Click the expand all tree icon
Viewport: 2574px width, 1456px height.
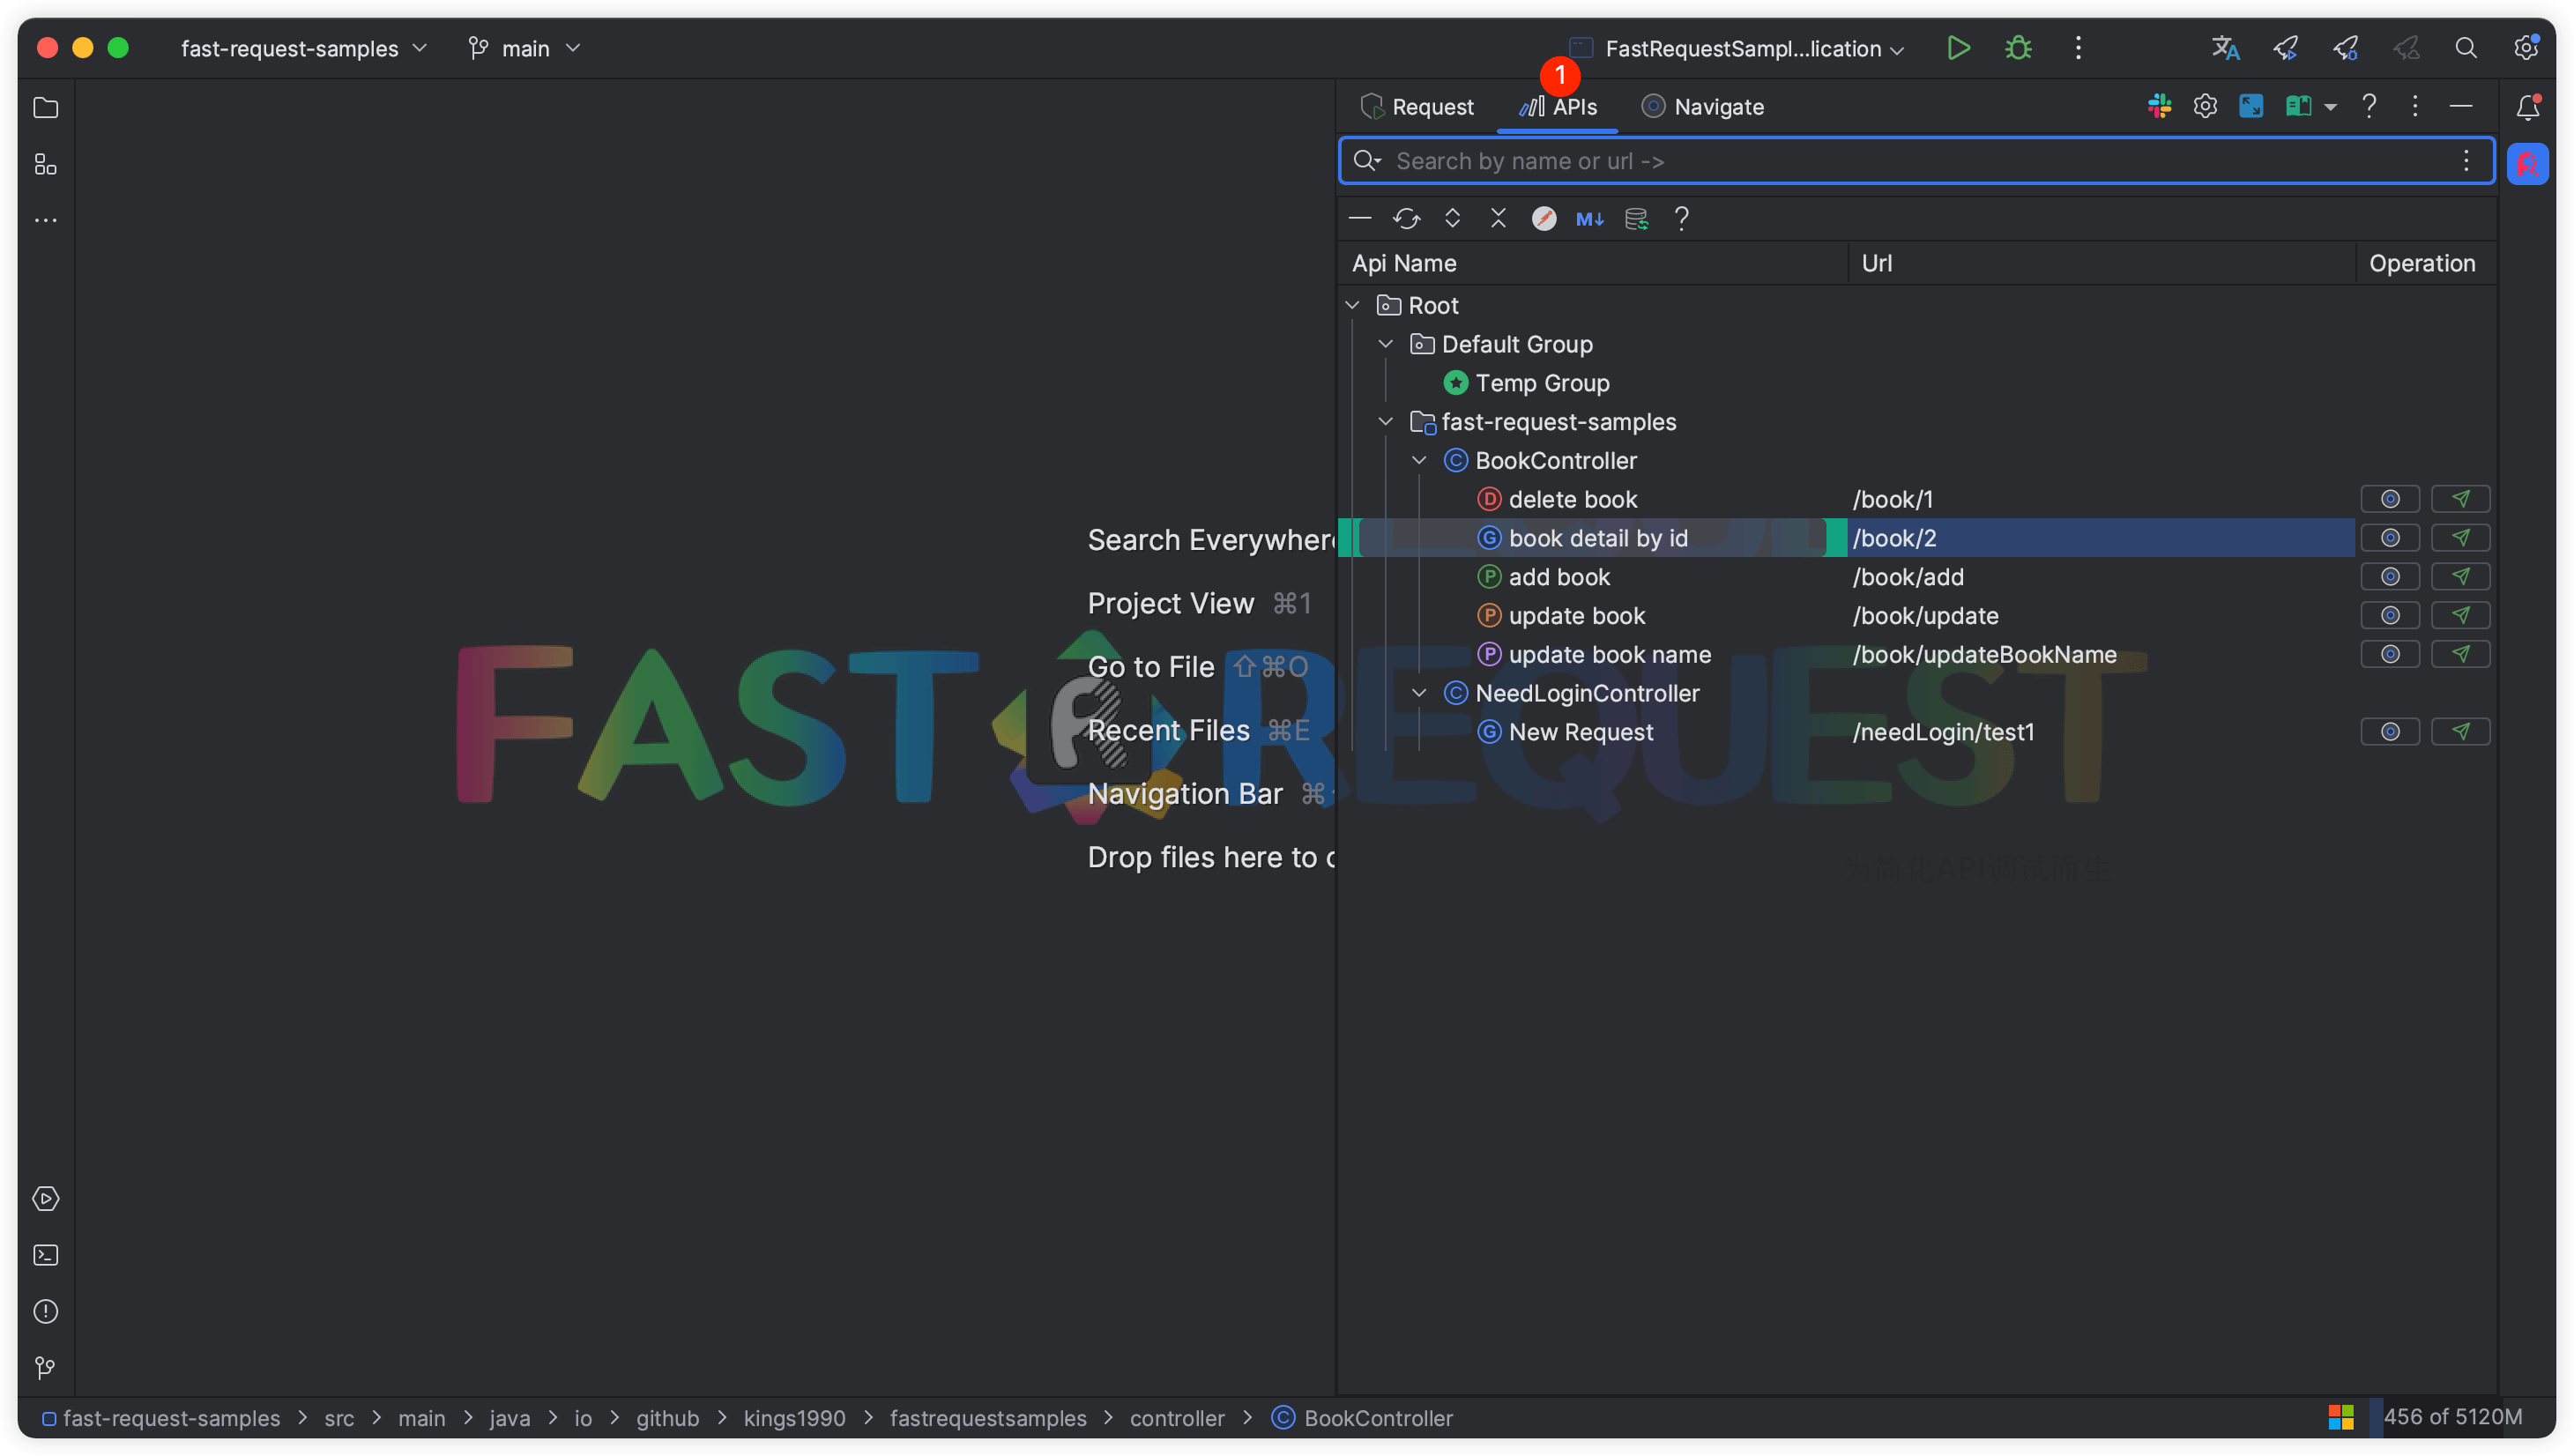click(x=1452, y=218)
